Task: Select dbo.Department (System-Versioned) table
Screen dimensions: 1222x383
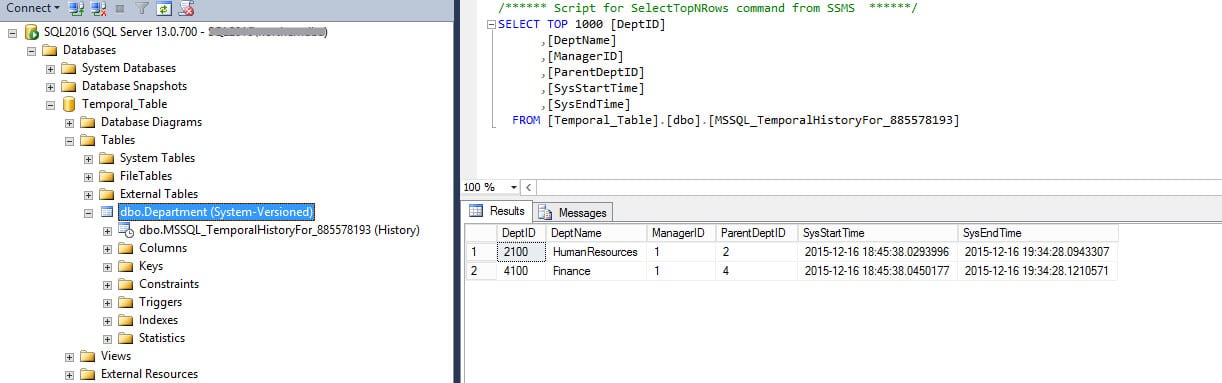Action: point(216,212)
